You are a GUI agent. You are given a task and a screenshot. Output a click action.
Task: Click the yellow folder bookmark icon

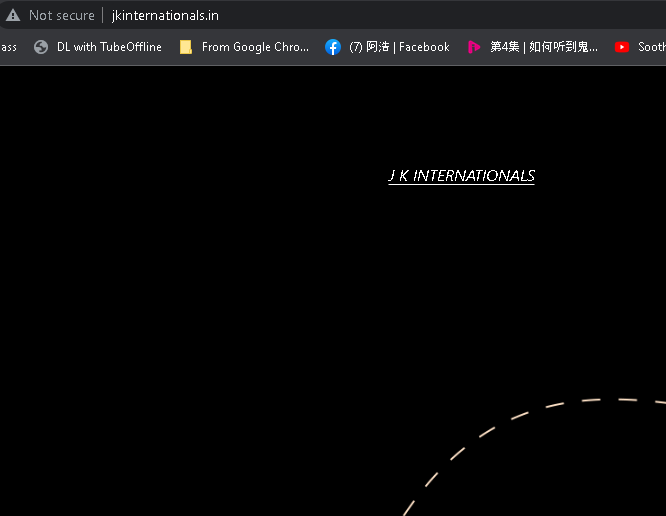point(185,47)
